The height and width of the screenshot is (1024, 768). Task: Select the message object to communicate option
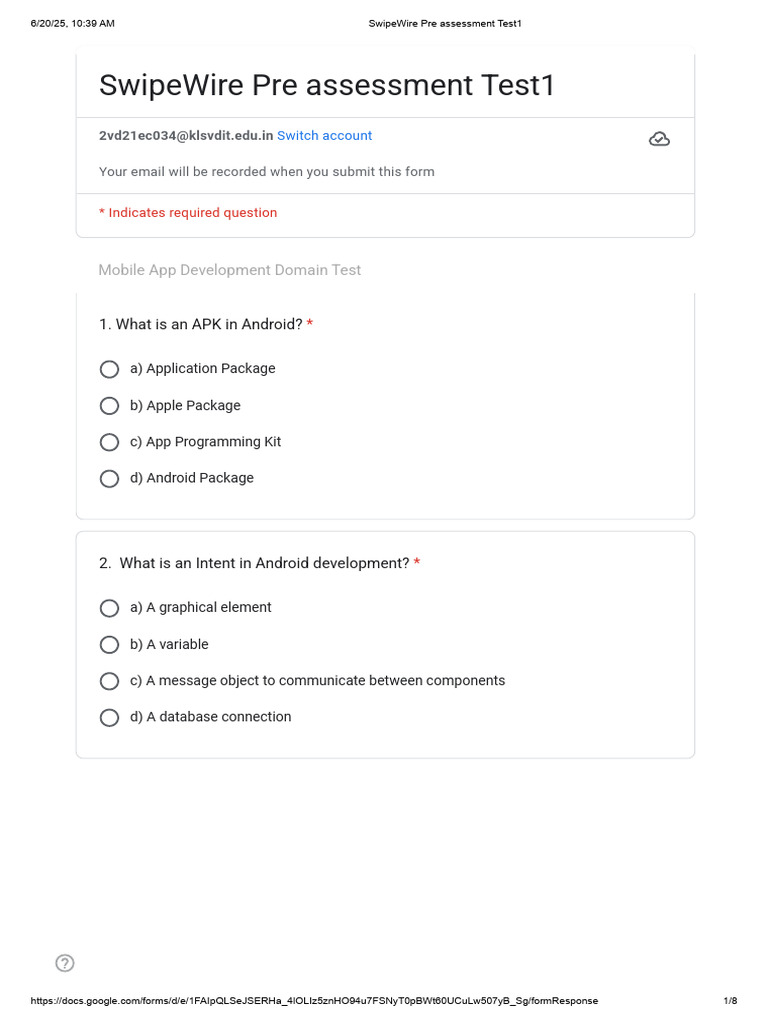pyautogui.click(x=110, y=681)
